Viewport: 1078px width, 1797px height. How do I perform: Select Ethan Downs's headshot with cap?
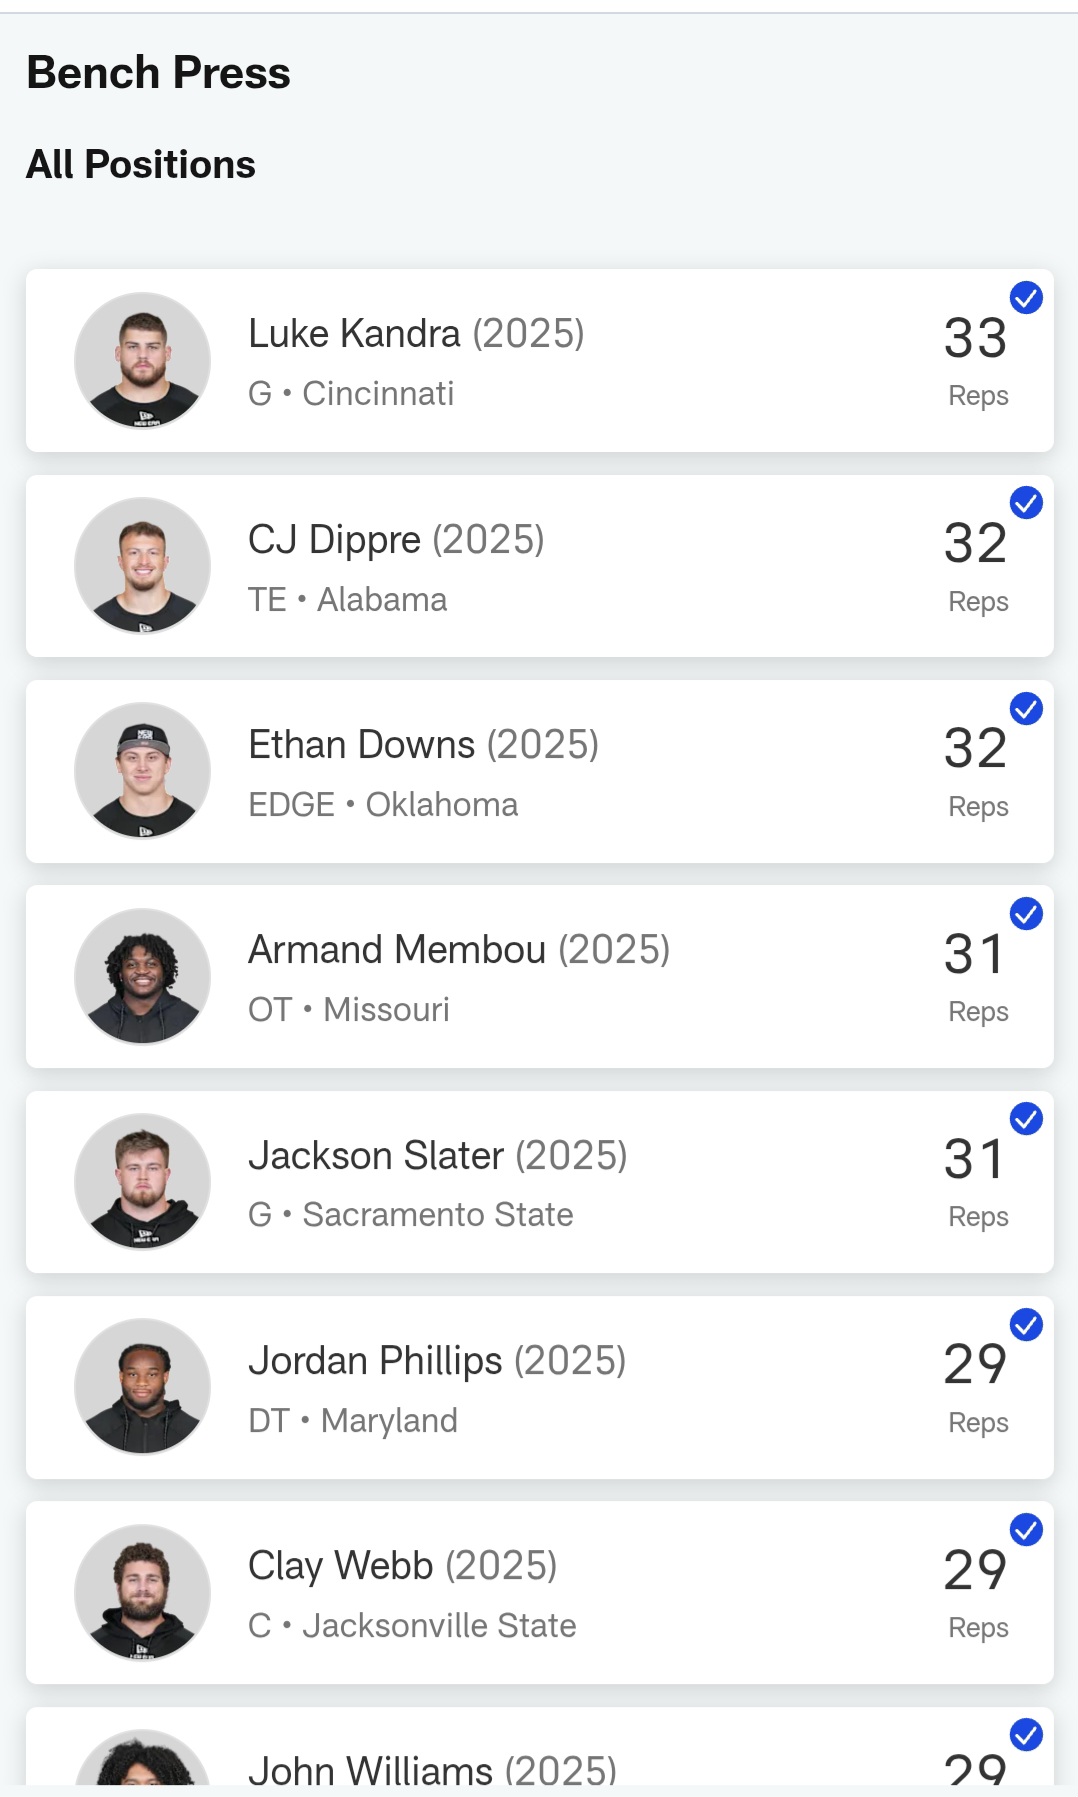pos(143,770)
